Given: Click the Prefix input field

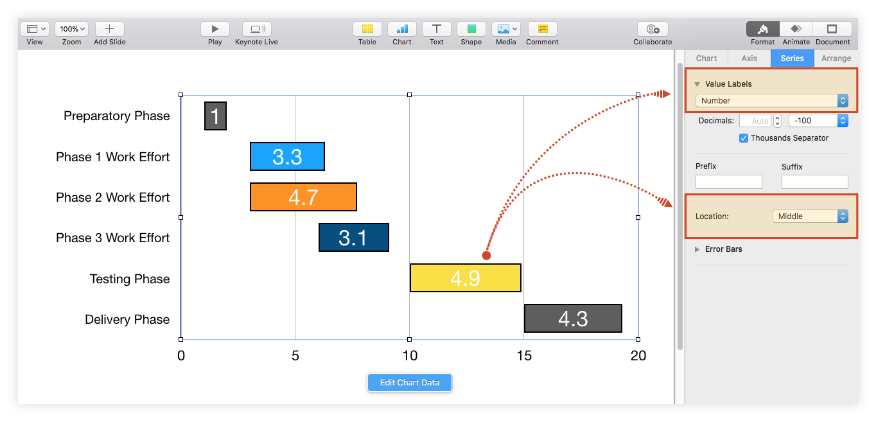Looking at the screenshot, I should [729, 182].
